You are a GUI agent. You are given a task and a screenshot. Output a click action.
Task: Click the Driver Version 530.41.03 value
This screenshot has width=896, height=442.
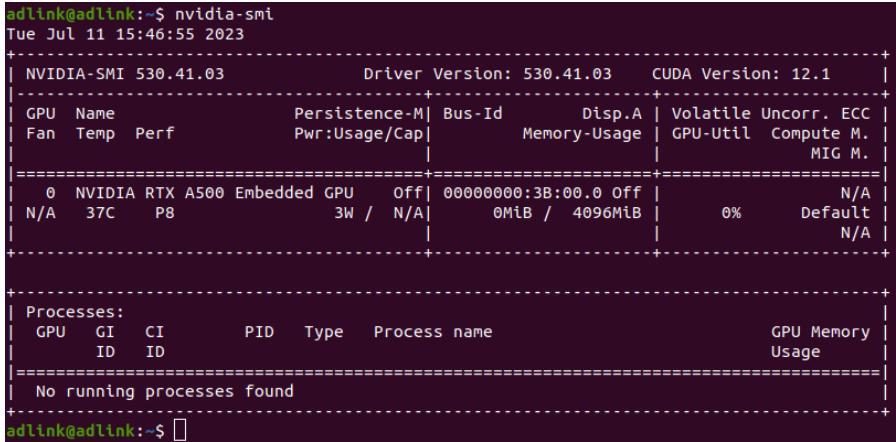click(487, 74)
